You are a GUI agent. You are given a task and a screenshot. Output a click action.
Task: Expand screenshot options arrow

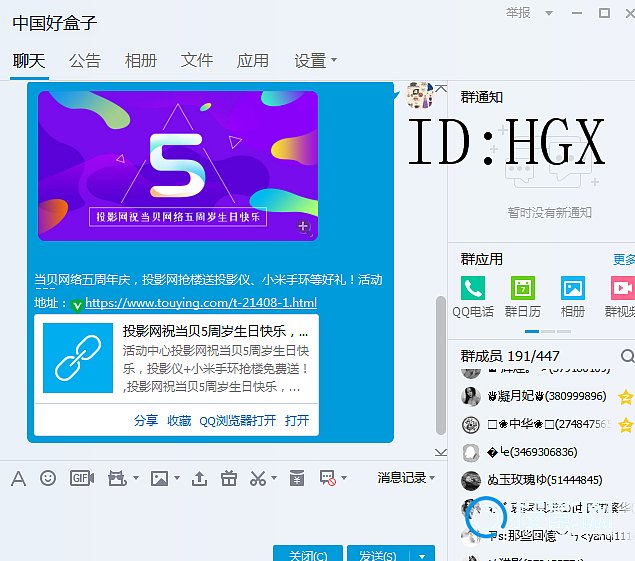[274, 478]
